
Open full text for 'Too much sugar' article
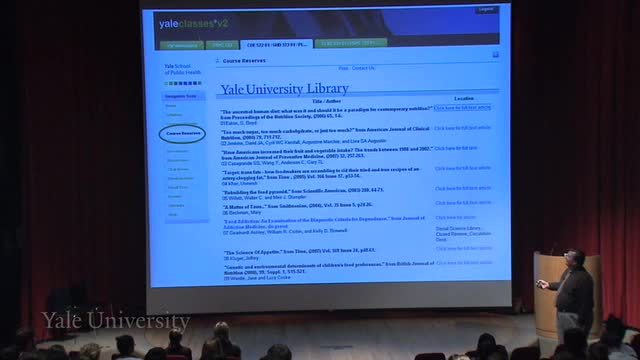tap(462, 128)
